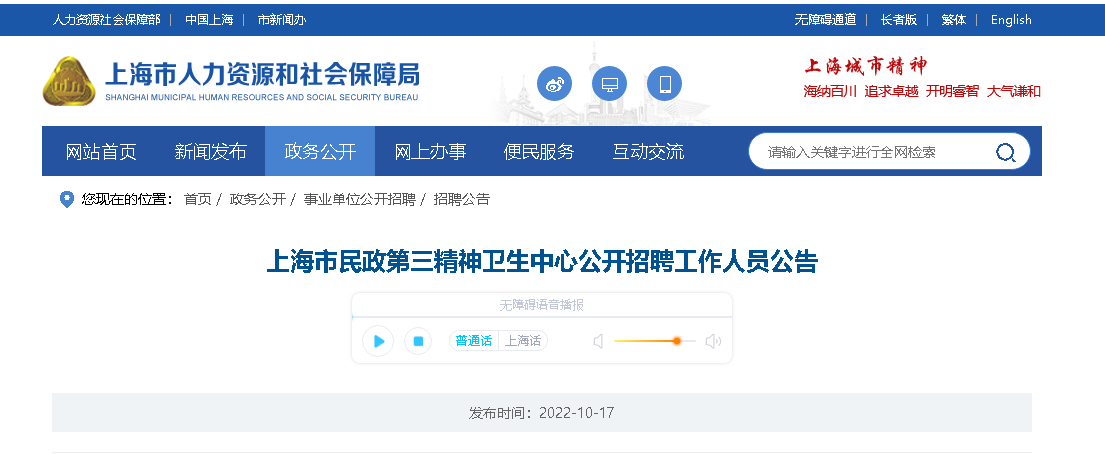Click the volume down speaker icon
The width and height of the screenshot is (1105, 454).
pyautogui.click(x=598, y=341)
